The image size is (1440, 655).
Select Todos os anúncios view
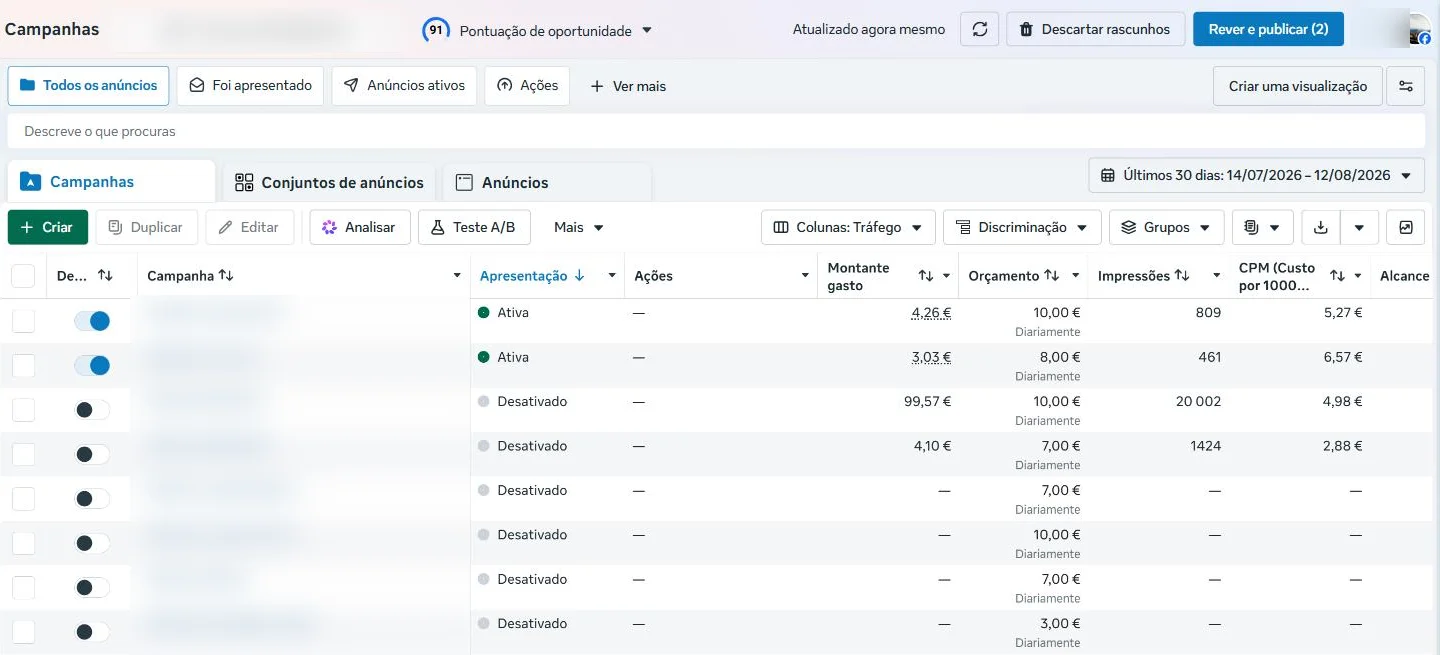[x=88, y=86]
